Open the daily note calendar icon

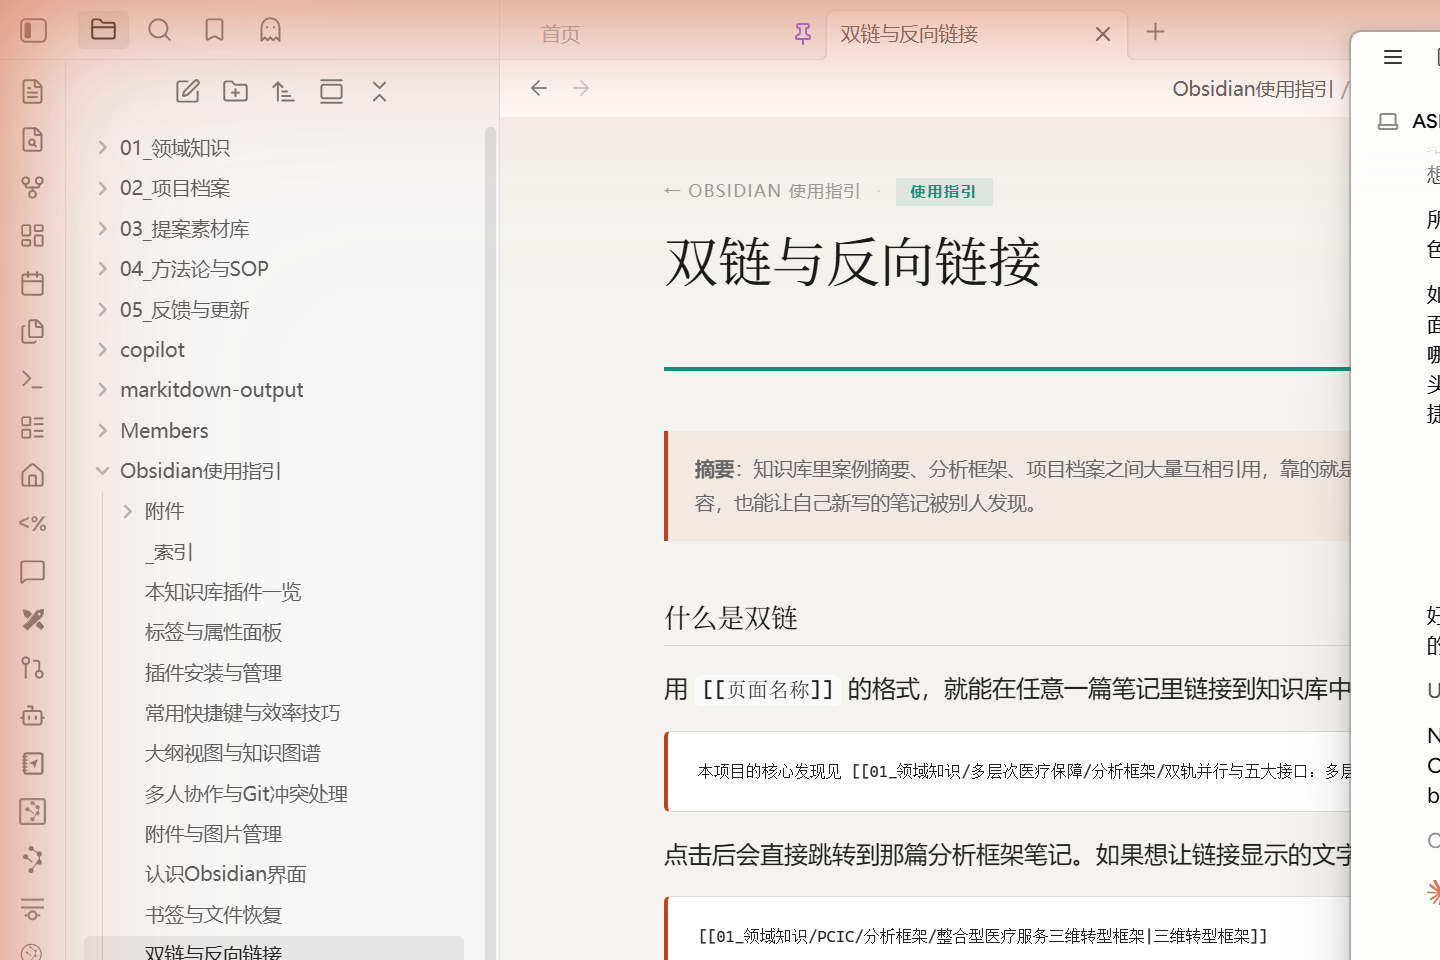tap(33, 283)
